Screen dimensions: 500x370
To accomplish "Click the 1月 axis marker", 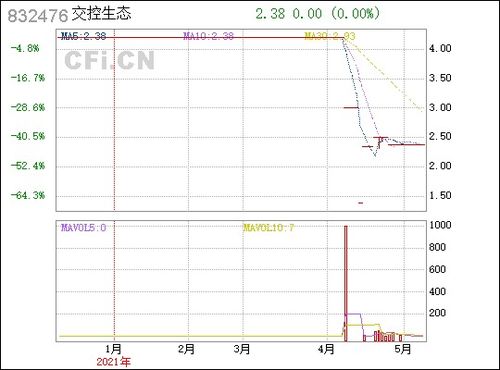I will (113, 349).
